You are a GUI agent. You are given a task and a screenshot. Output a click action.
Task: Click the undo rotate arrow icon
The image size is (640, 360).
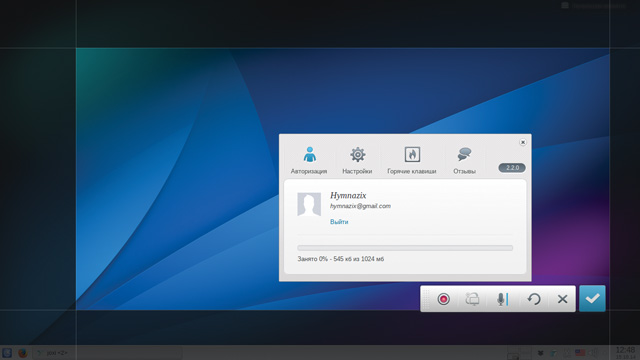coord(533,299)
